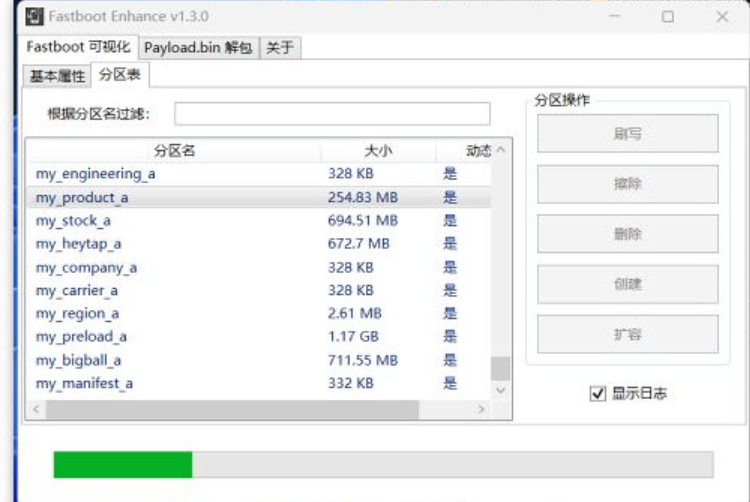
Task: Focus the partition name filter field
Action: click(332, 114)
